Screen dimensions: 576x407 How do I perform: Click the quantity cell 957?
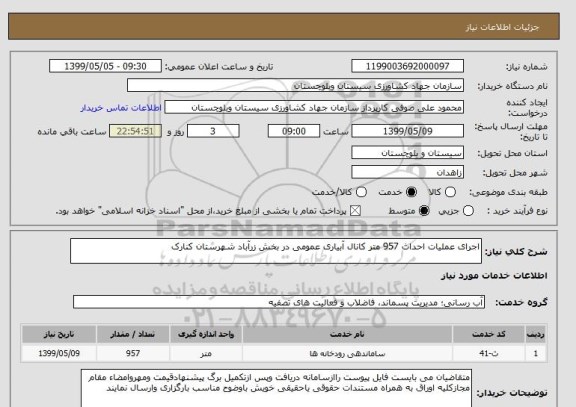(133, 353)
